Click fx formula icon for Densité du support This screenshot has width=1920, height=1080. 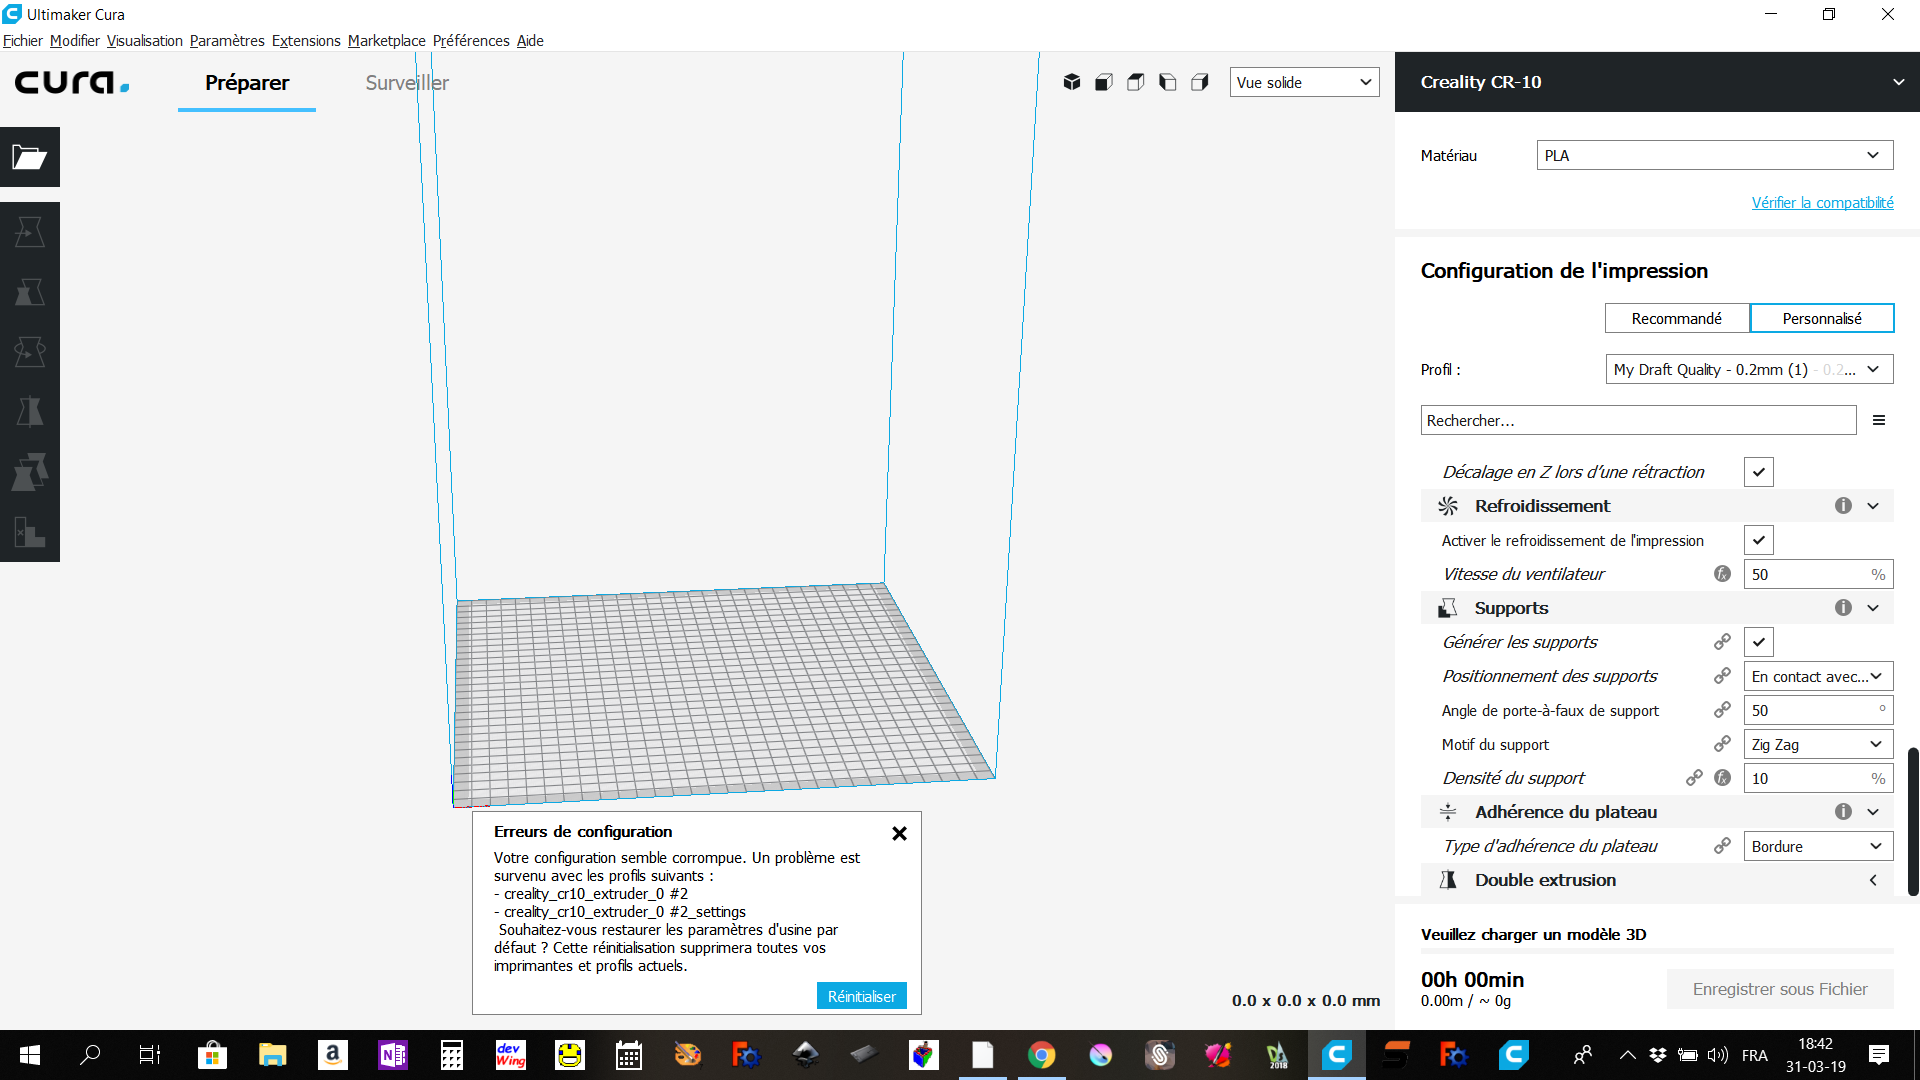[1722, 778]
